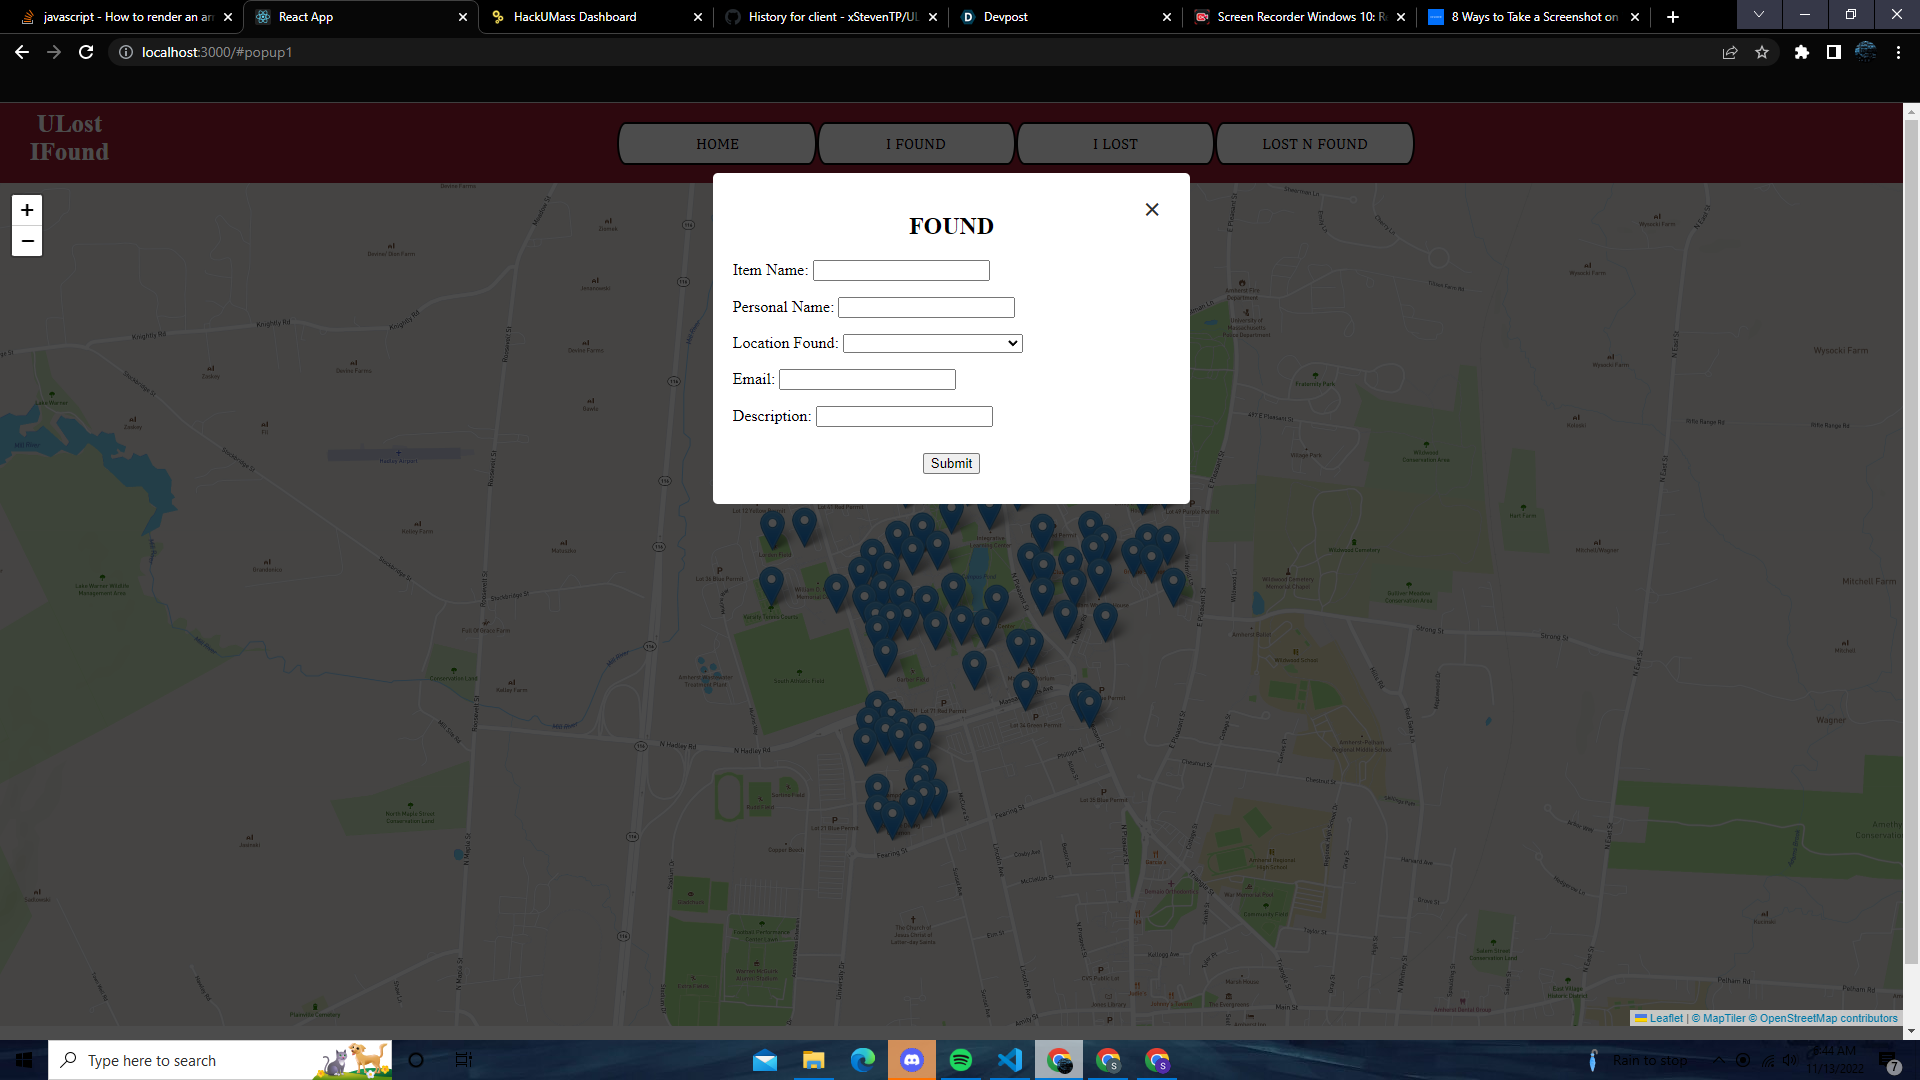Bookmark this page with star icon
1920x1080 pixels.
[1762, 52]
